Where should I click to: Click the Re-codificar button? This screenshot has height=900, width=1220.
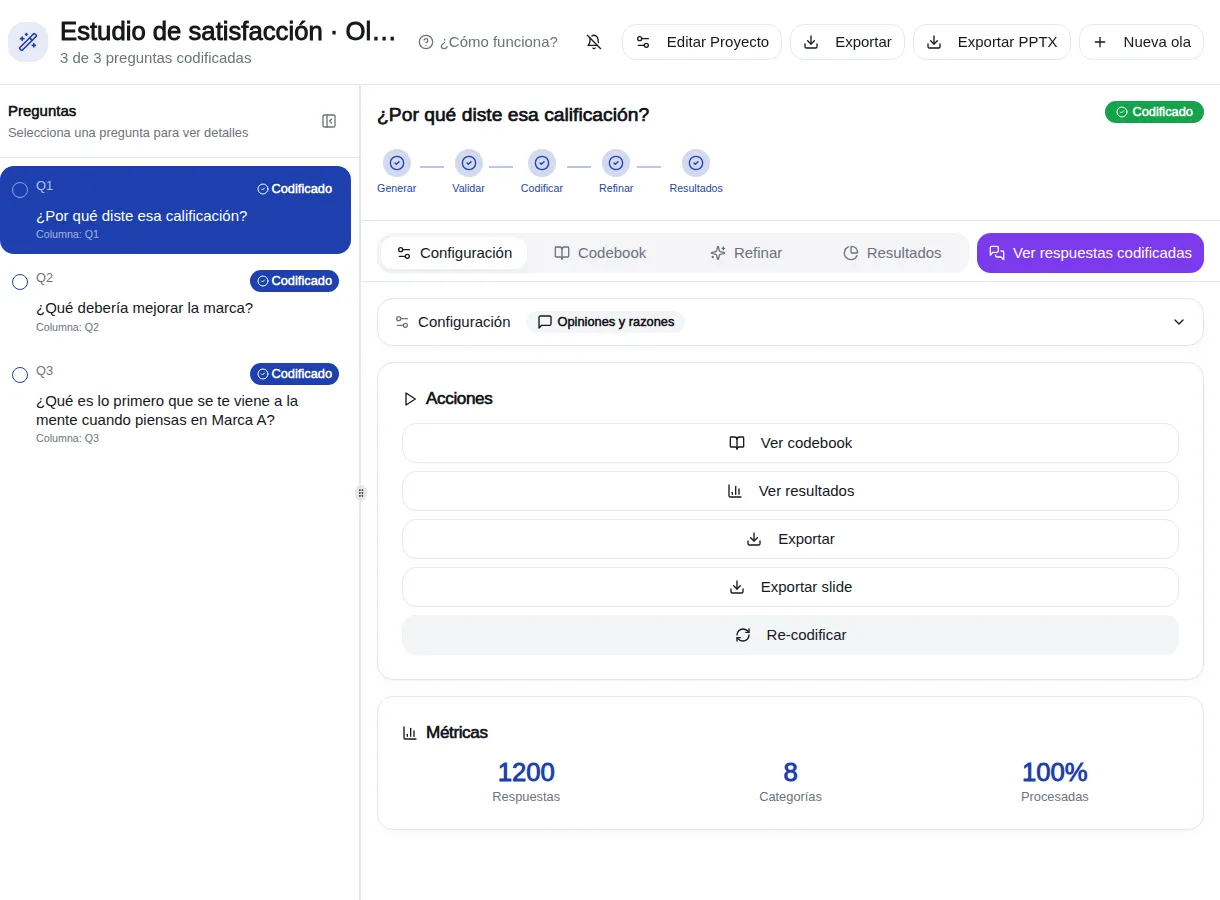coord(790,635)
